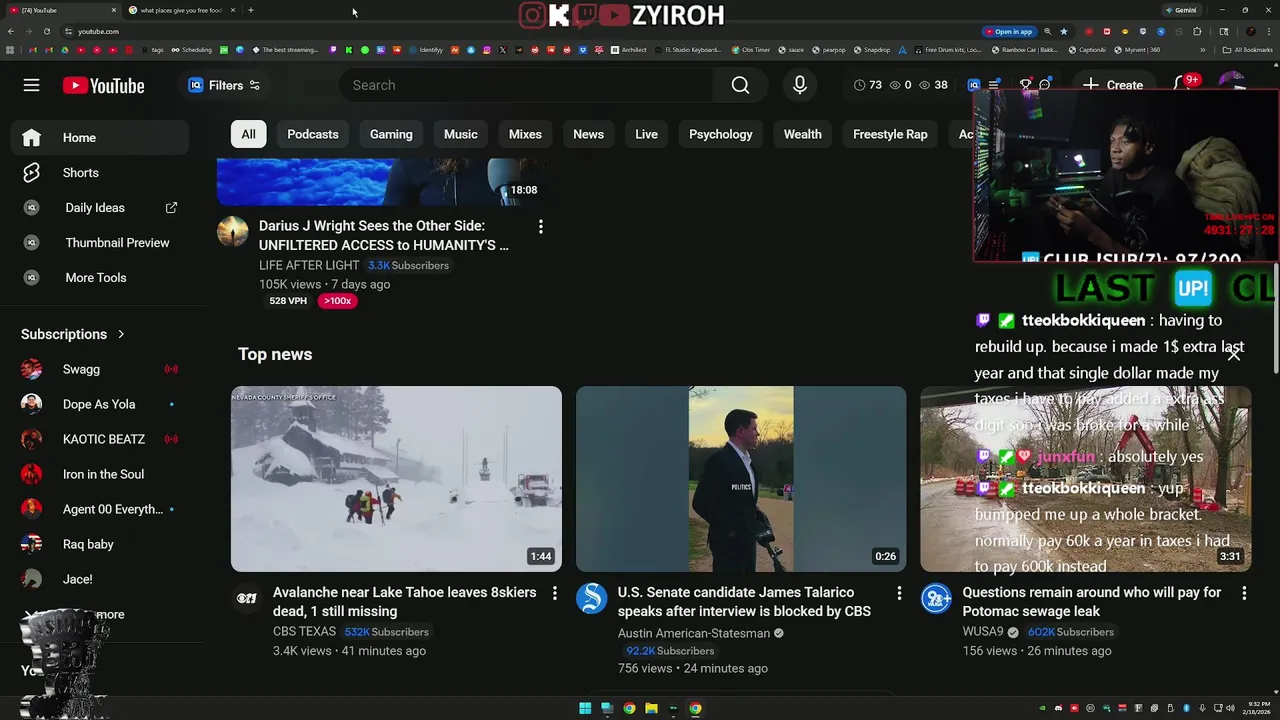Image resolution: width=1280 pixels, height=720 pixels.
Task: Open the Dope As Yola subscription
Action: point(100,404)
